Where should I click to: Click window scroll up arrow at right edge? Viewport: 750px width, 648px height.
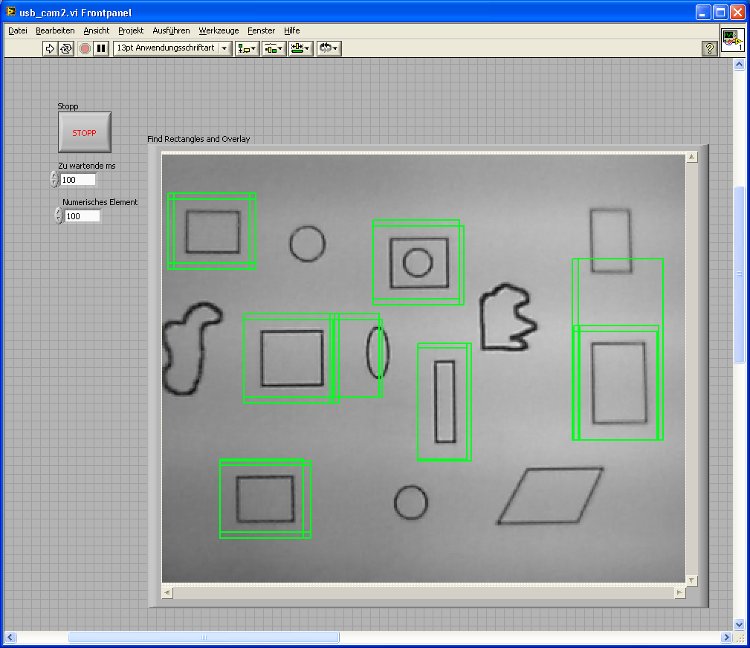point(739,65)
